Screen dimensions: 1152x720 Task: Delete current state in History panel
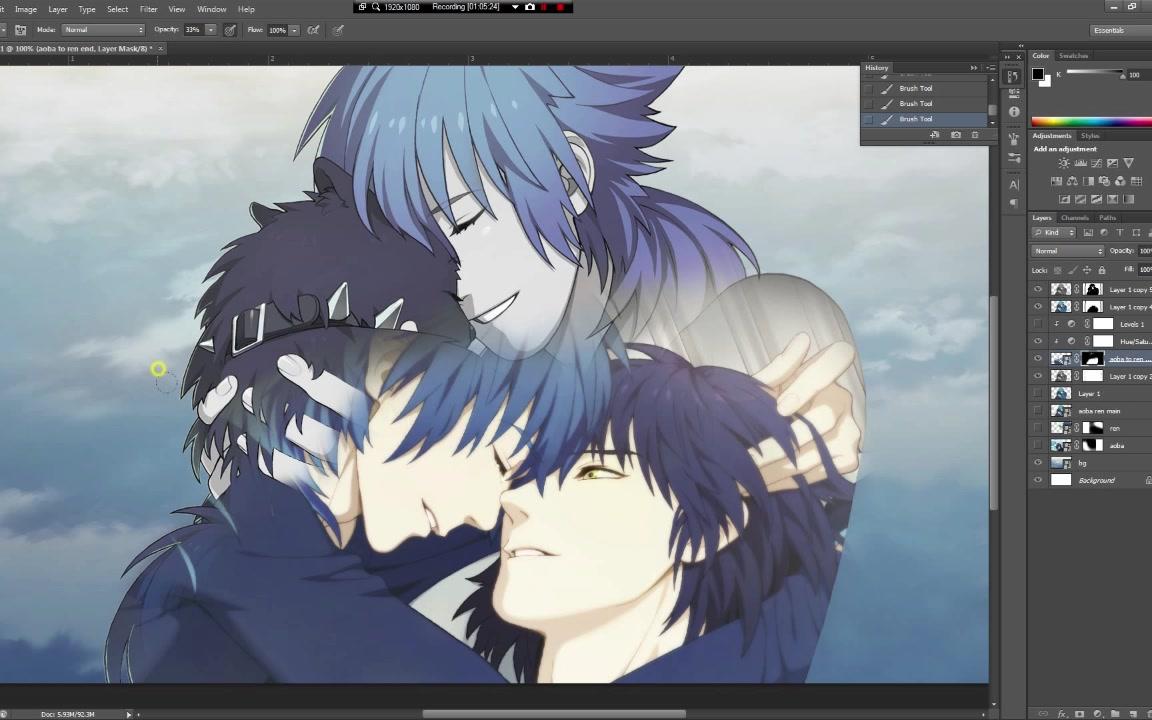pos(975,135)
